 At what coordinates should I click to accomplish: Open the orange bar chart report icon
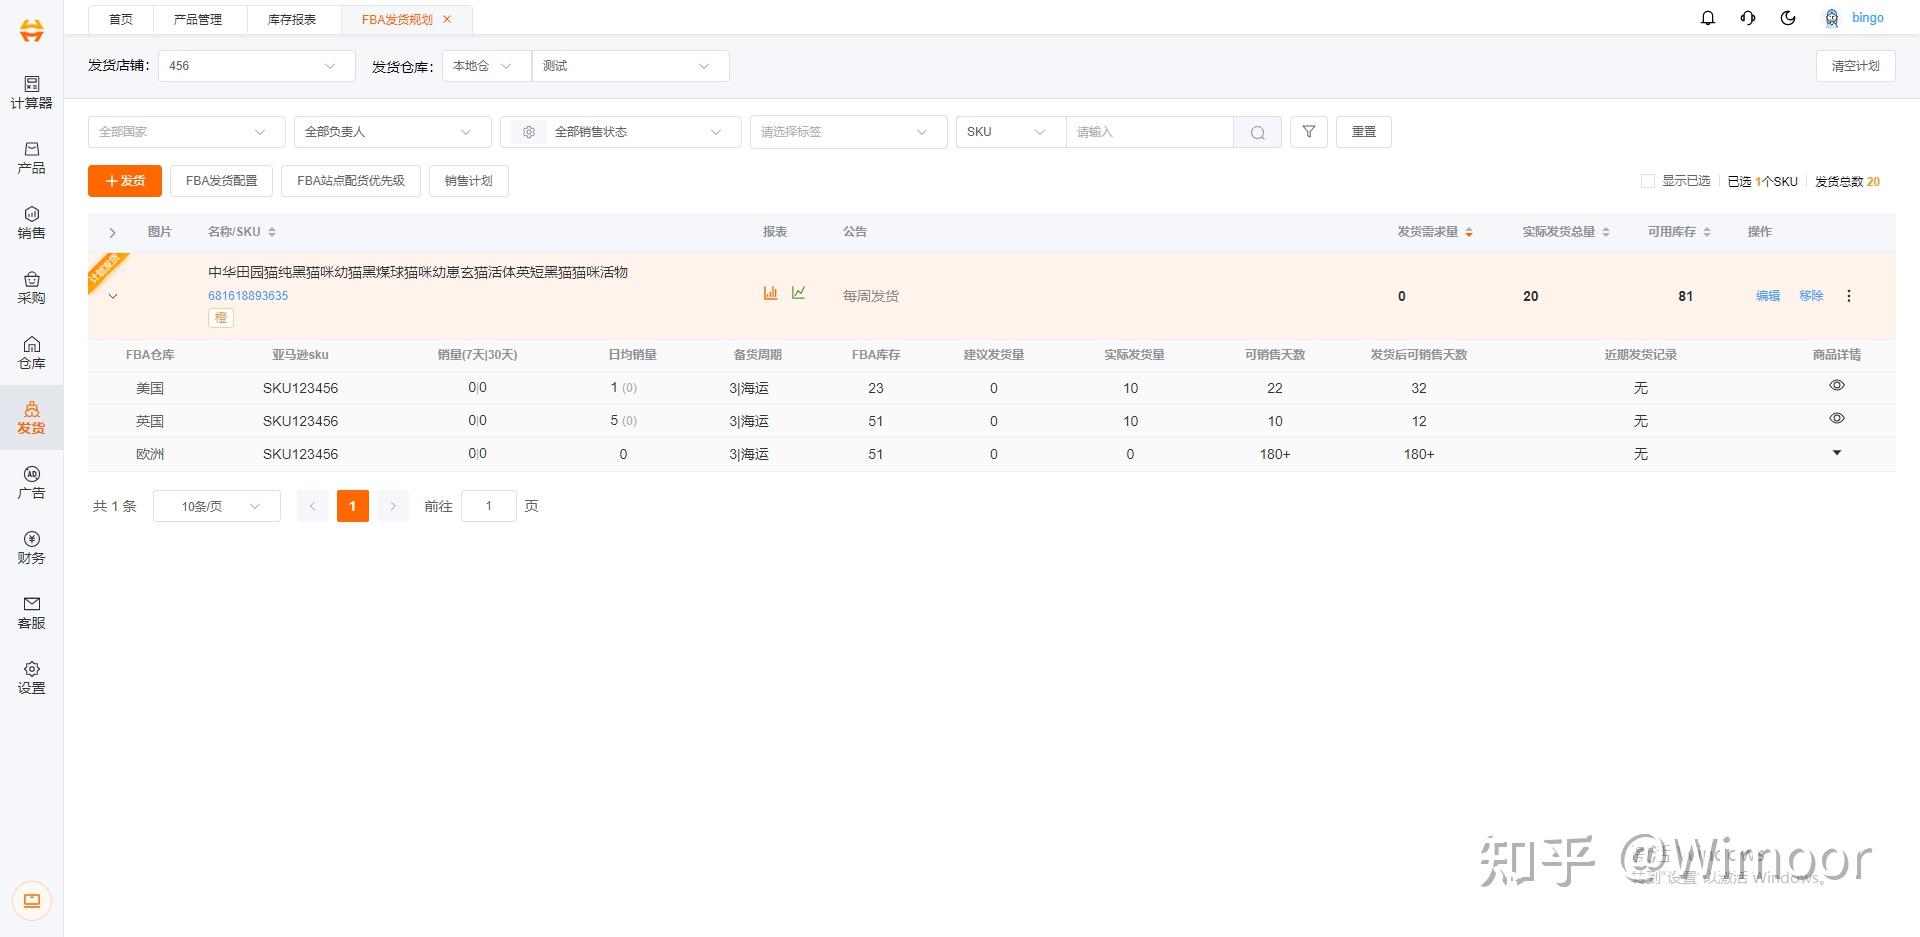tap(770, 293)
